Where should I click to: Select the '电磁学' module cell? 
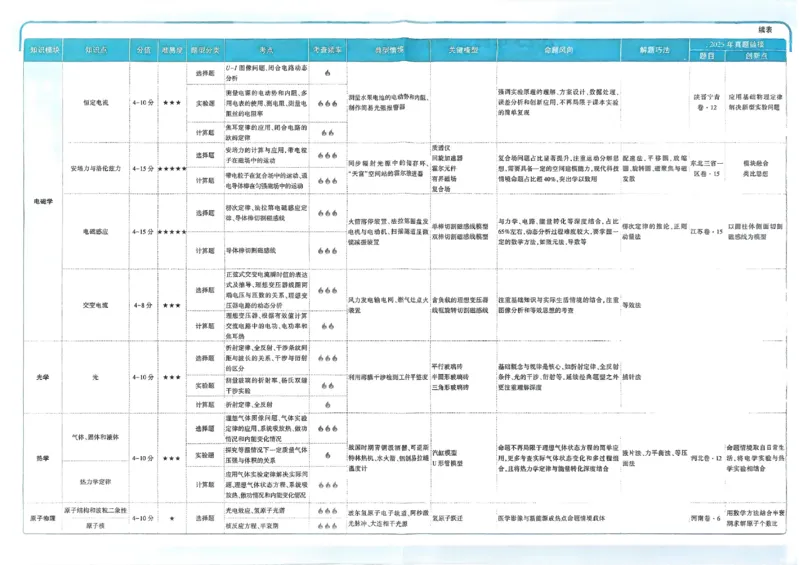[x=43, y=202]
